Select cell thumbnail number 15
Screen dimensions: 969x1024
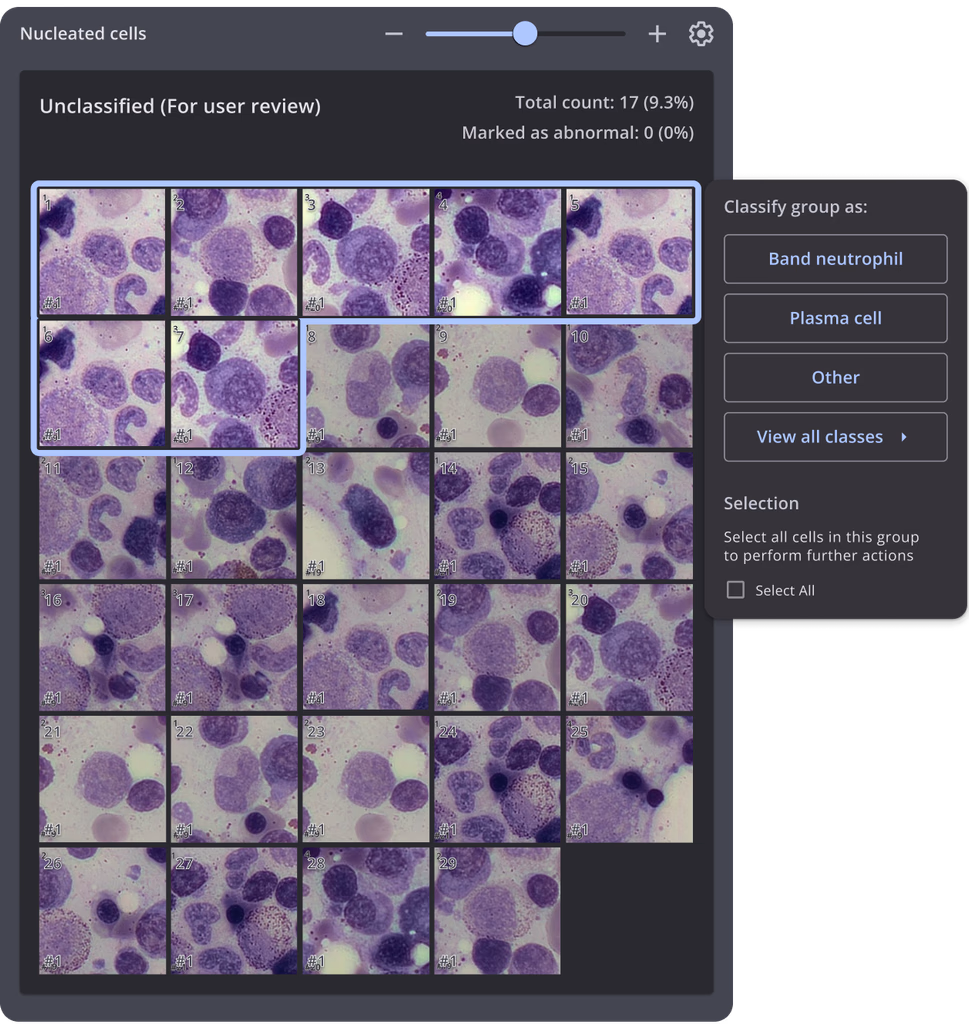[629, 517]
